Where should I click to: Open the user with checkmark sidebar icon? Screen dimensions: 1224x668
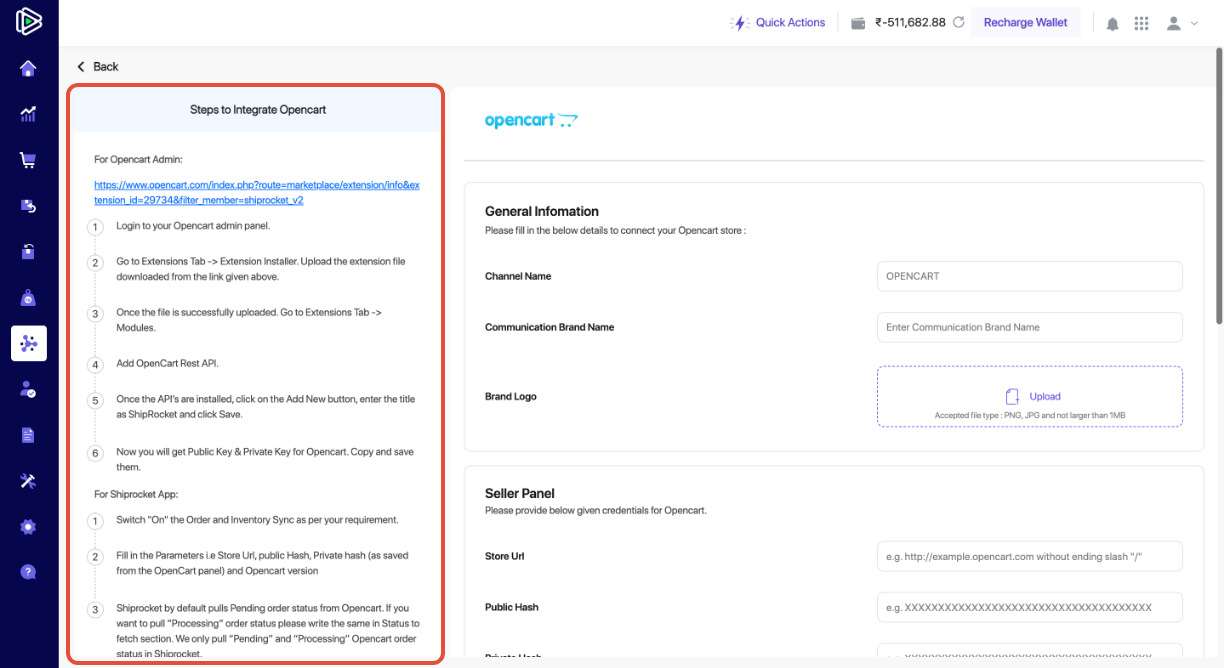[28, 389]
